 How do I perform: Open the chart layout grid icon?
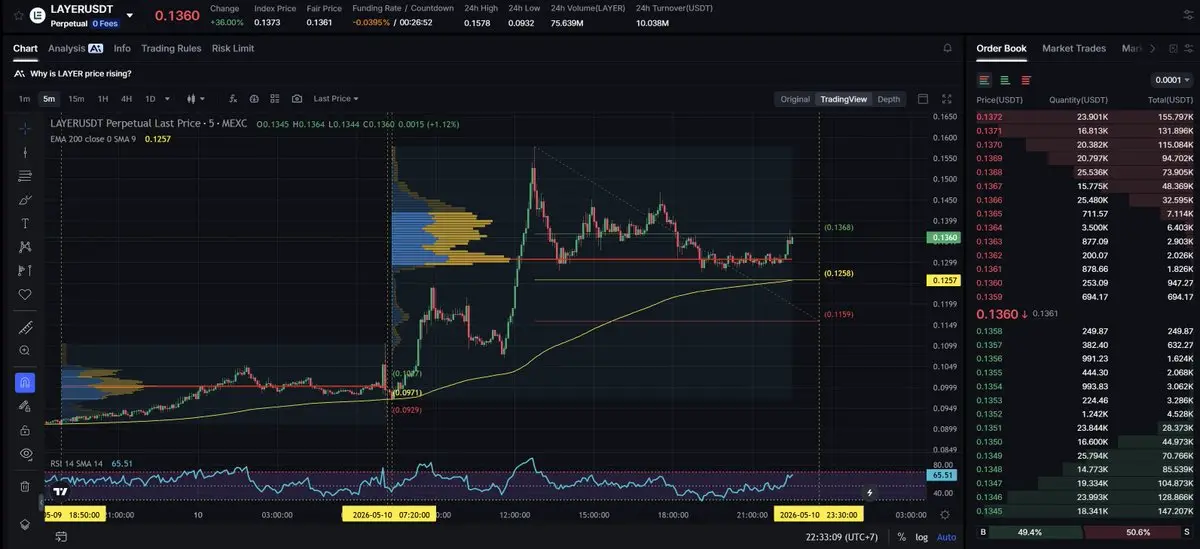(275, 99)
